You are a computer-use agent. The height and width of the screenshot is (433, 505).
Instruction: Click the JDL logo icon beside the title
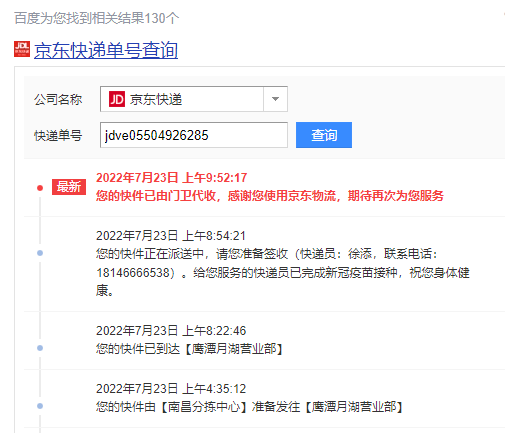coord(22,49)
